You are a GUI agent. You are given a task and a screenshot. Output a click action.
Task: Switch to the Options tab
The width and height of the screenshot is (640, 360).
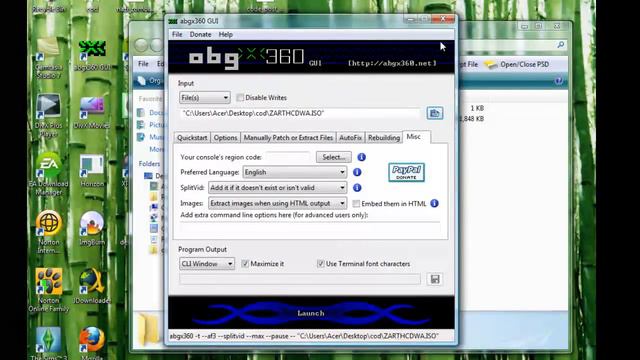225,138
